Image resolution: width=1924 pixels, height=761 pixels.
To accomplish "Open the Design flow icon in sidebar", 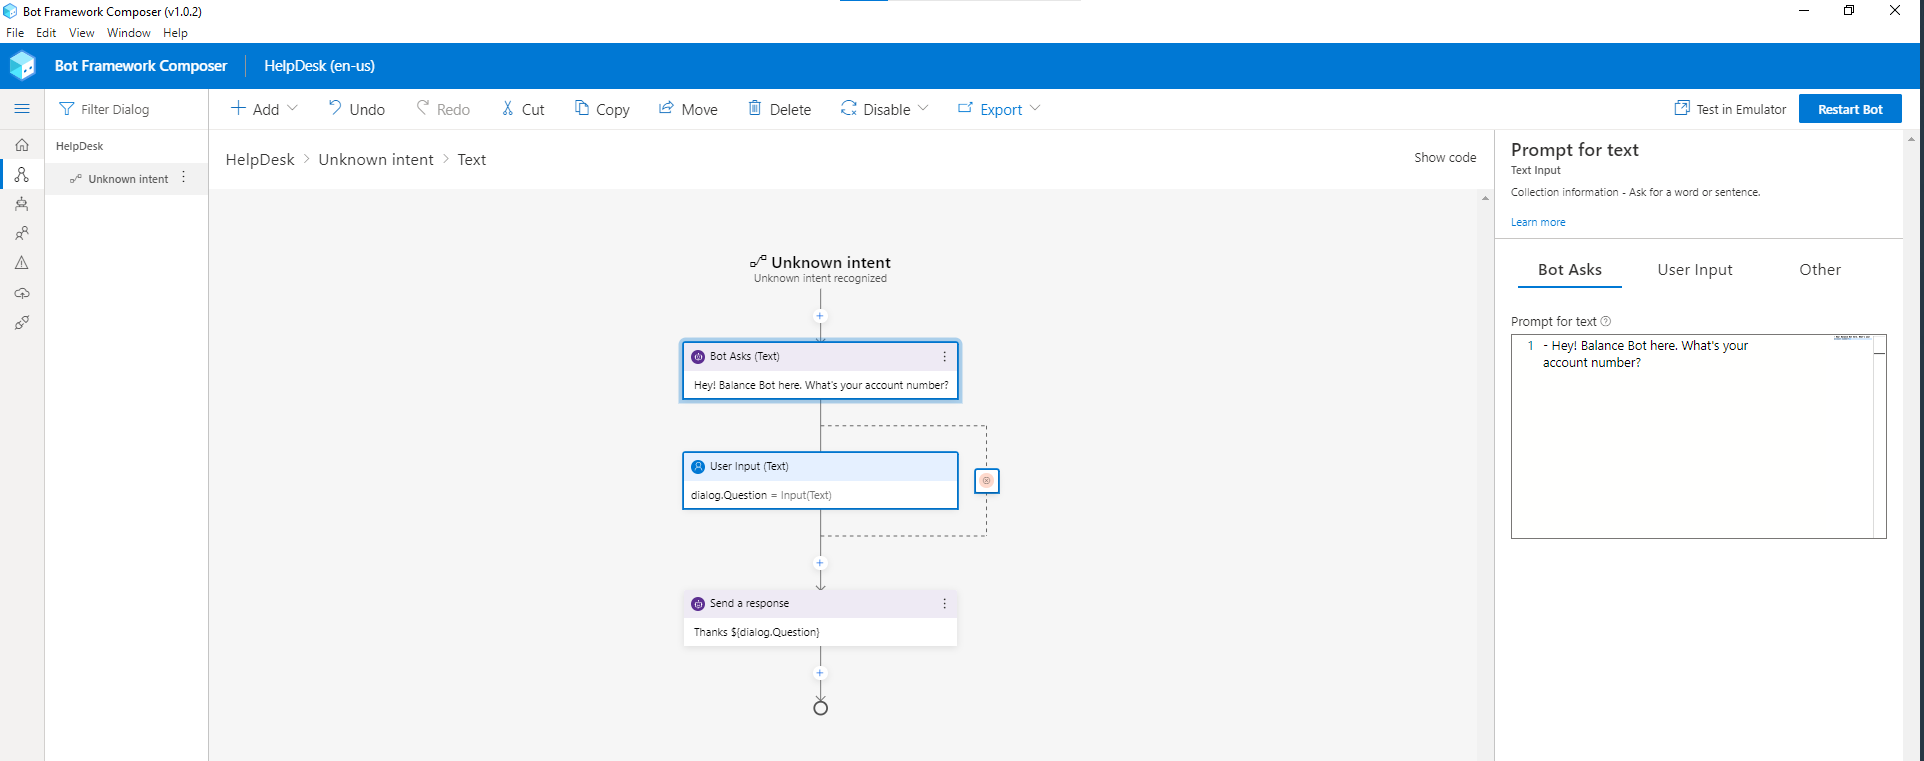I will [22, 175].
